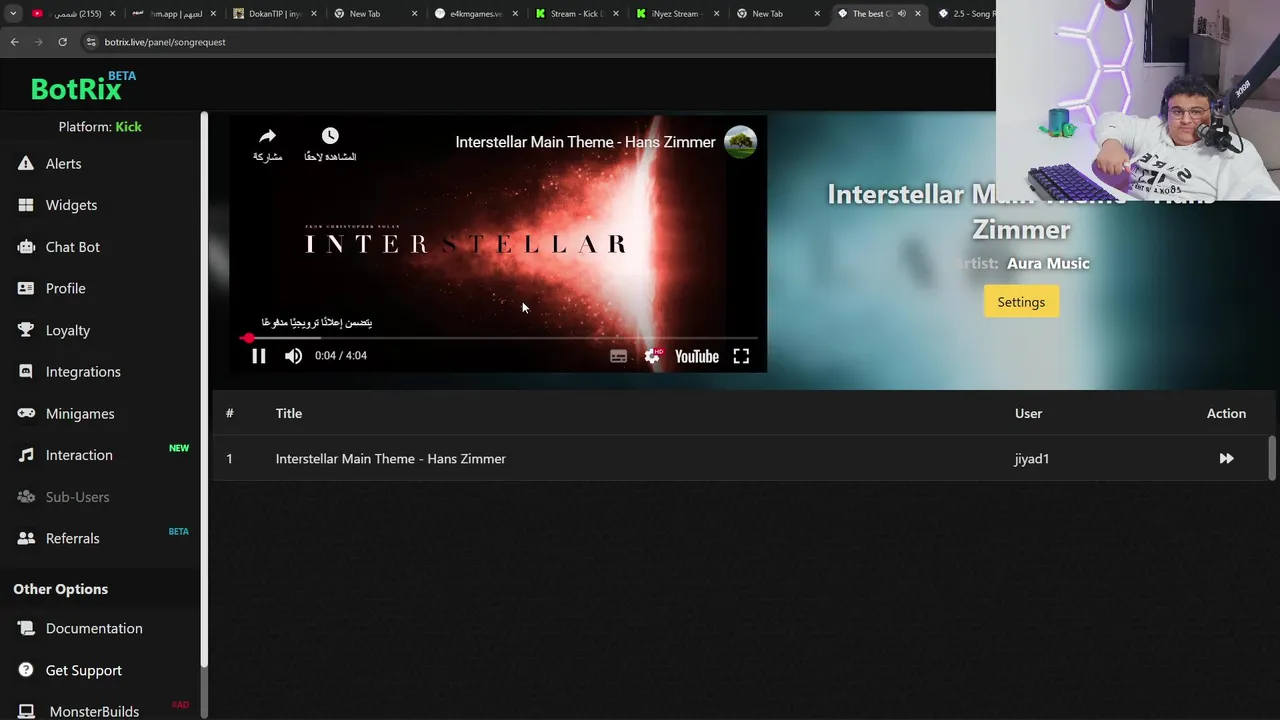Click the sidebar scrollbar
Image resolution: width=1280 pixels, height=720 pixels.
pos(204,390)
